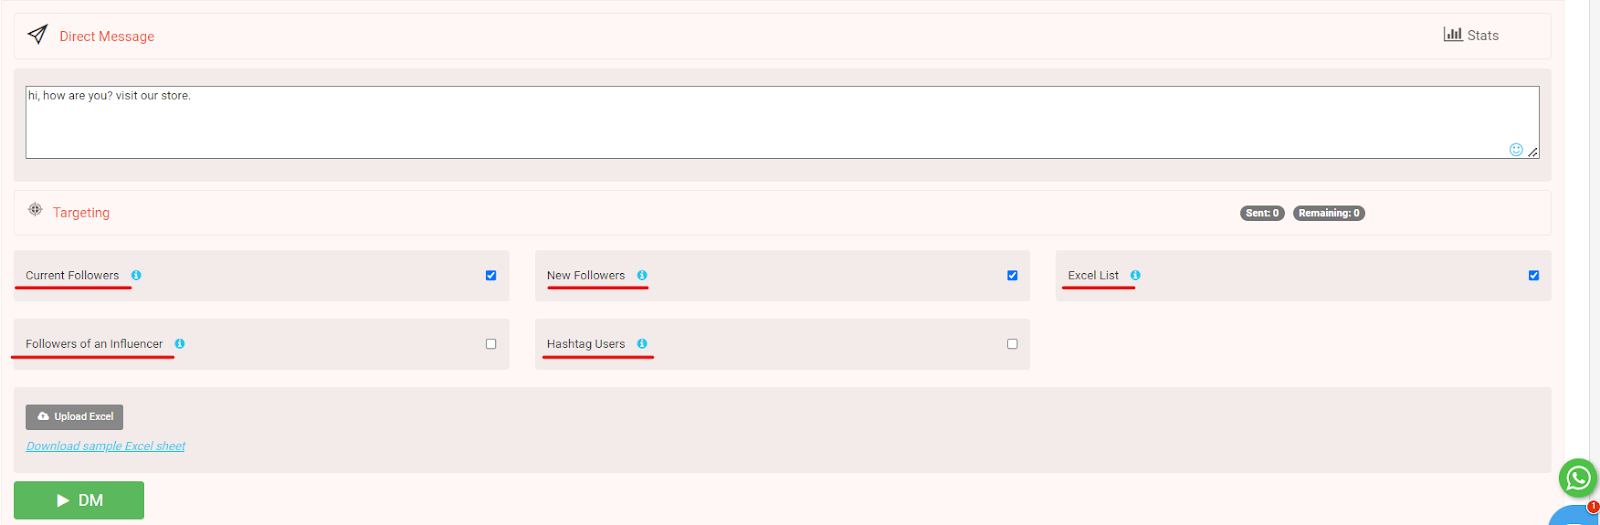Click the Upload Excel button
Image resolution: width=1600 pixels, height=525 pixels.
pyautogui.click(x=74, y=417)
